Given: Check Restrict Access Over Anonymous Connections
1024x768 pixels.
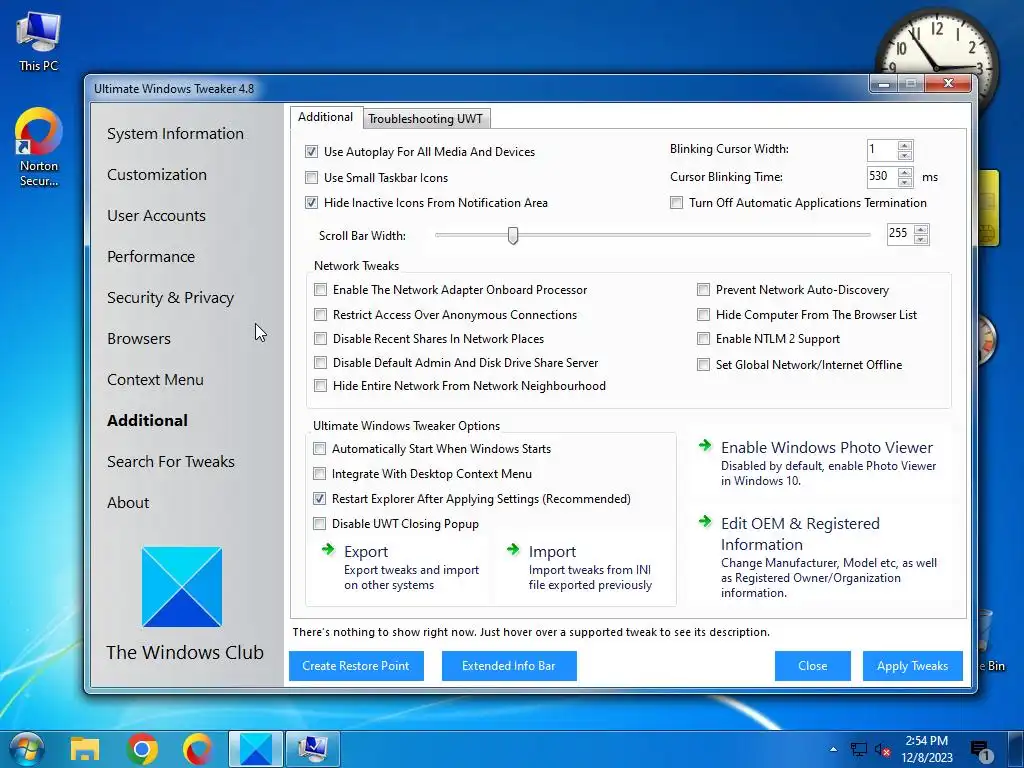Looking at the screenshot, I should pos(321,315).
